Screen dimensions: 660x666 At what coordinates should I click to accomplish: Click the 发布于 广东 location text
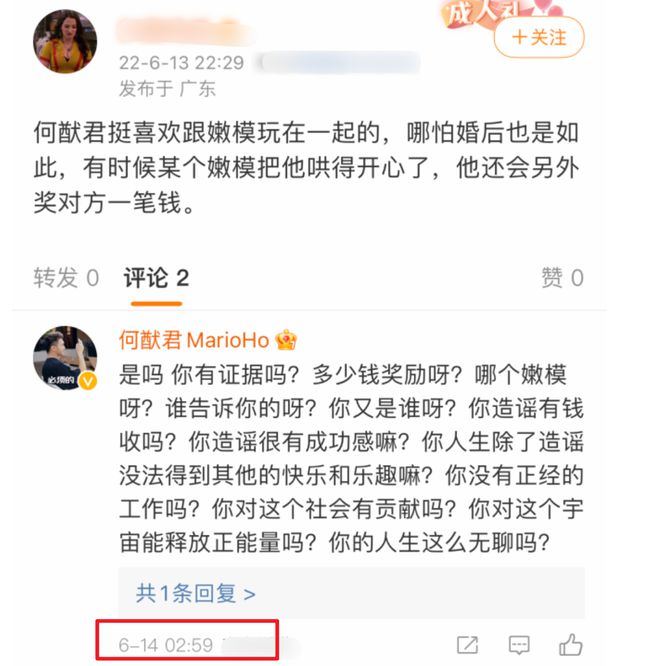(x=167, y=89)
